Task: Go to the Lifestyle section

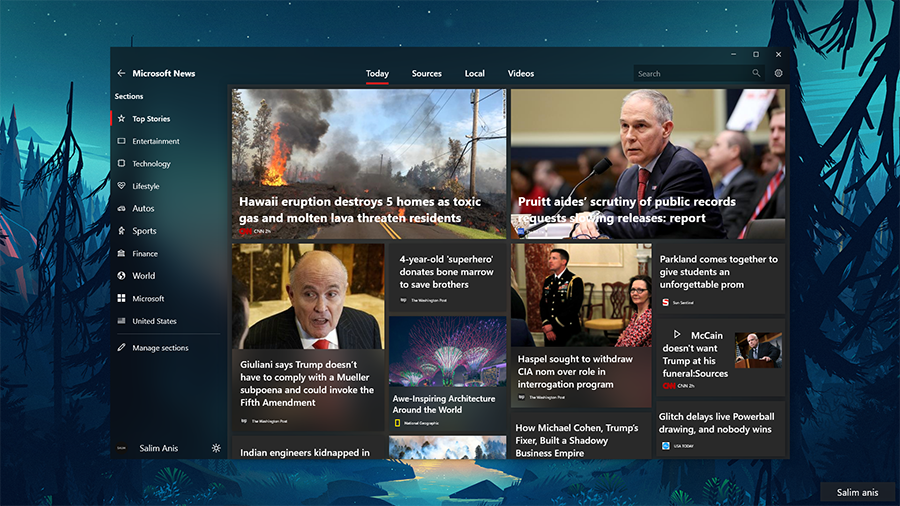Action: 146,186
